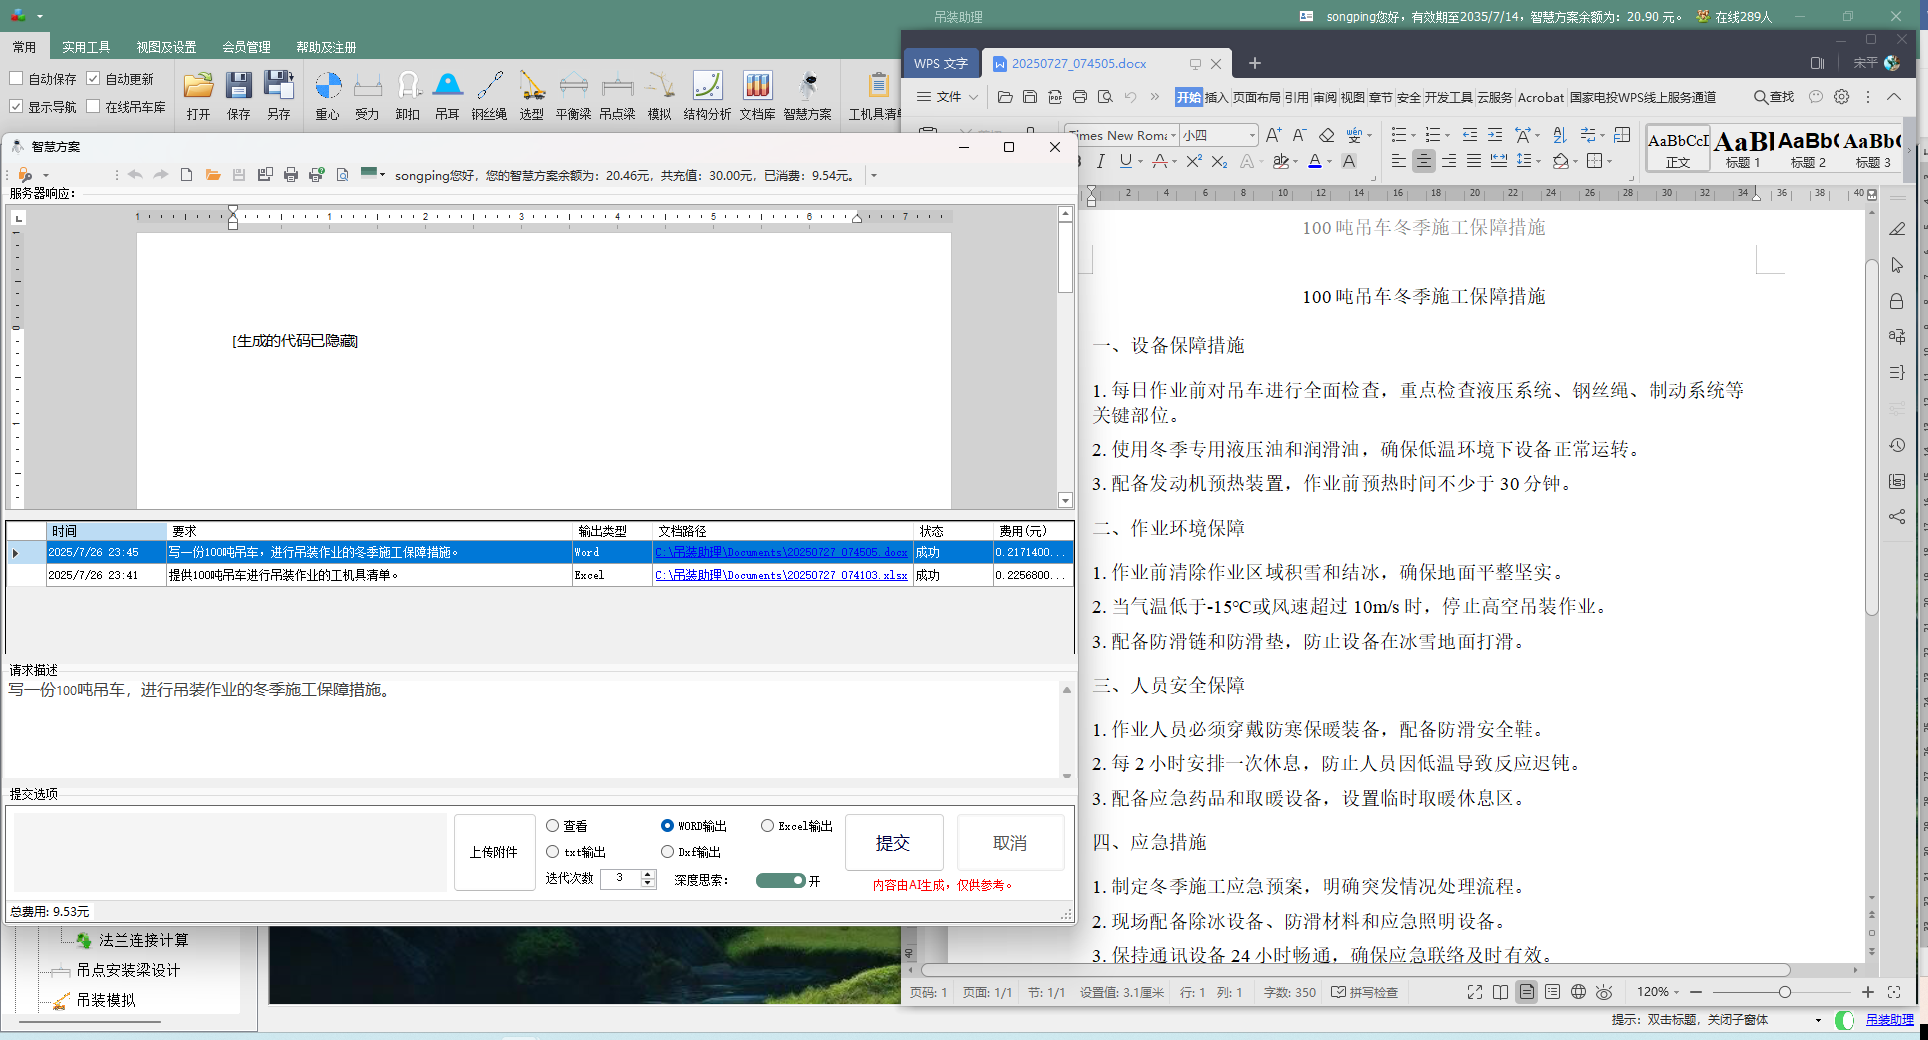Image resolution: width=1928 pixels, height=1040 pixels.
Task: Click eye protection mode icon in WPS
Action: [1604, 992]
